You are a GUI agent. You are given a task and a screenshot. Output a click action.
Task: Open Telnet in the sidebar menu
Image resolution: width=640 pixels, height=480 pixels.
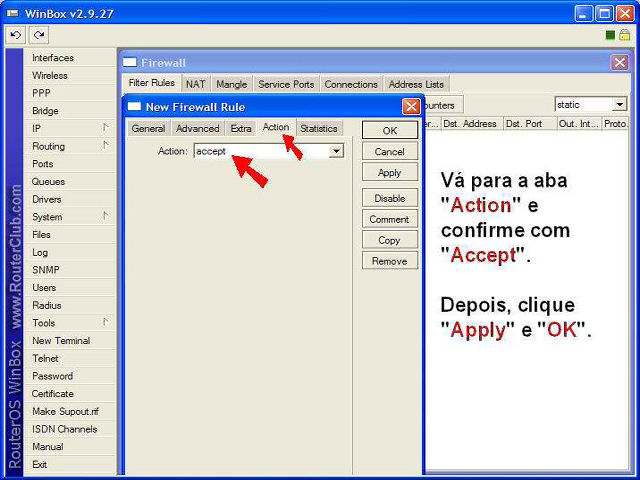(x=70, y=358)
